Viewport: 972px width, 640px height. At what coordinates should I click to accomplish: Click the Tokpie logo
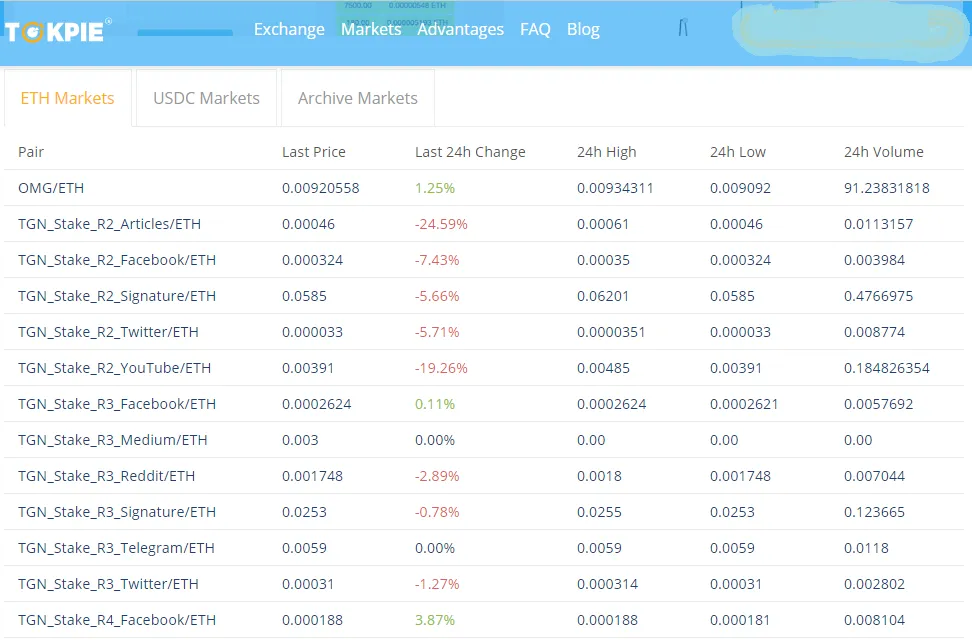tap(58, 31)
